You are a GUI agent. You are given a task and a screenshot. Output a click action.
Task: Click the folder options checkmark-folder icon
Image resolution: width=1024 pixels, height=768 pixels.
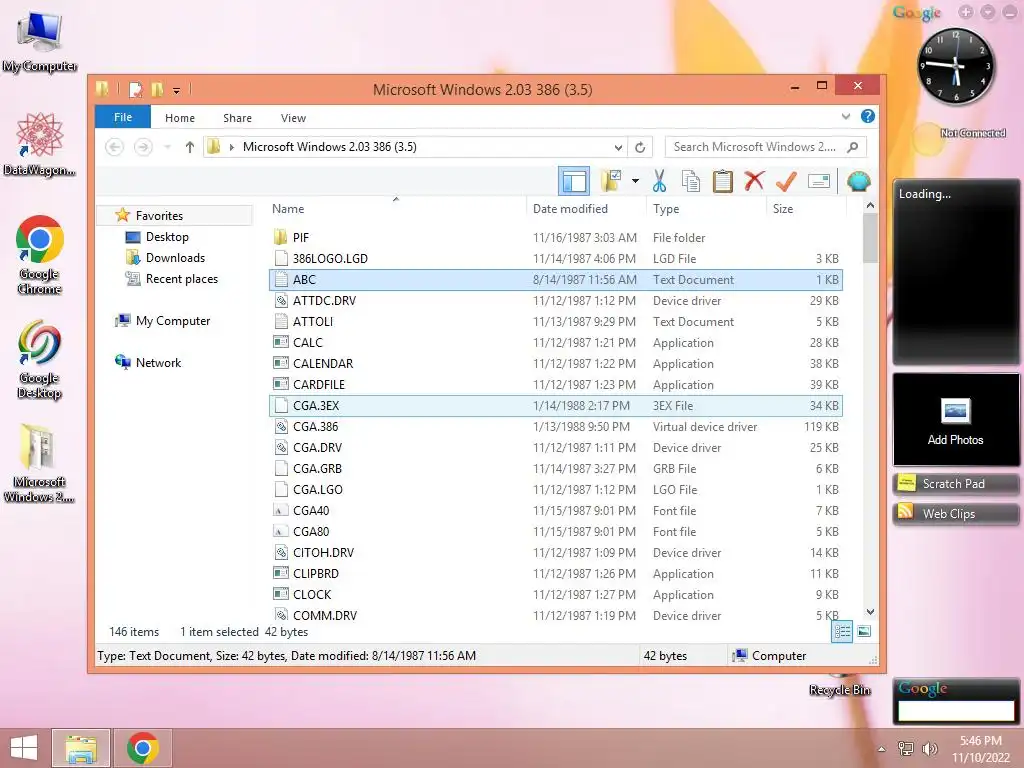click(x=611, y=181)
